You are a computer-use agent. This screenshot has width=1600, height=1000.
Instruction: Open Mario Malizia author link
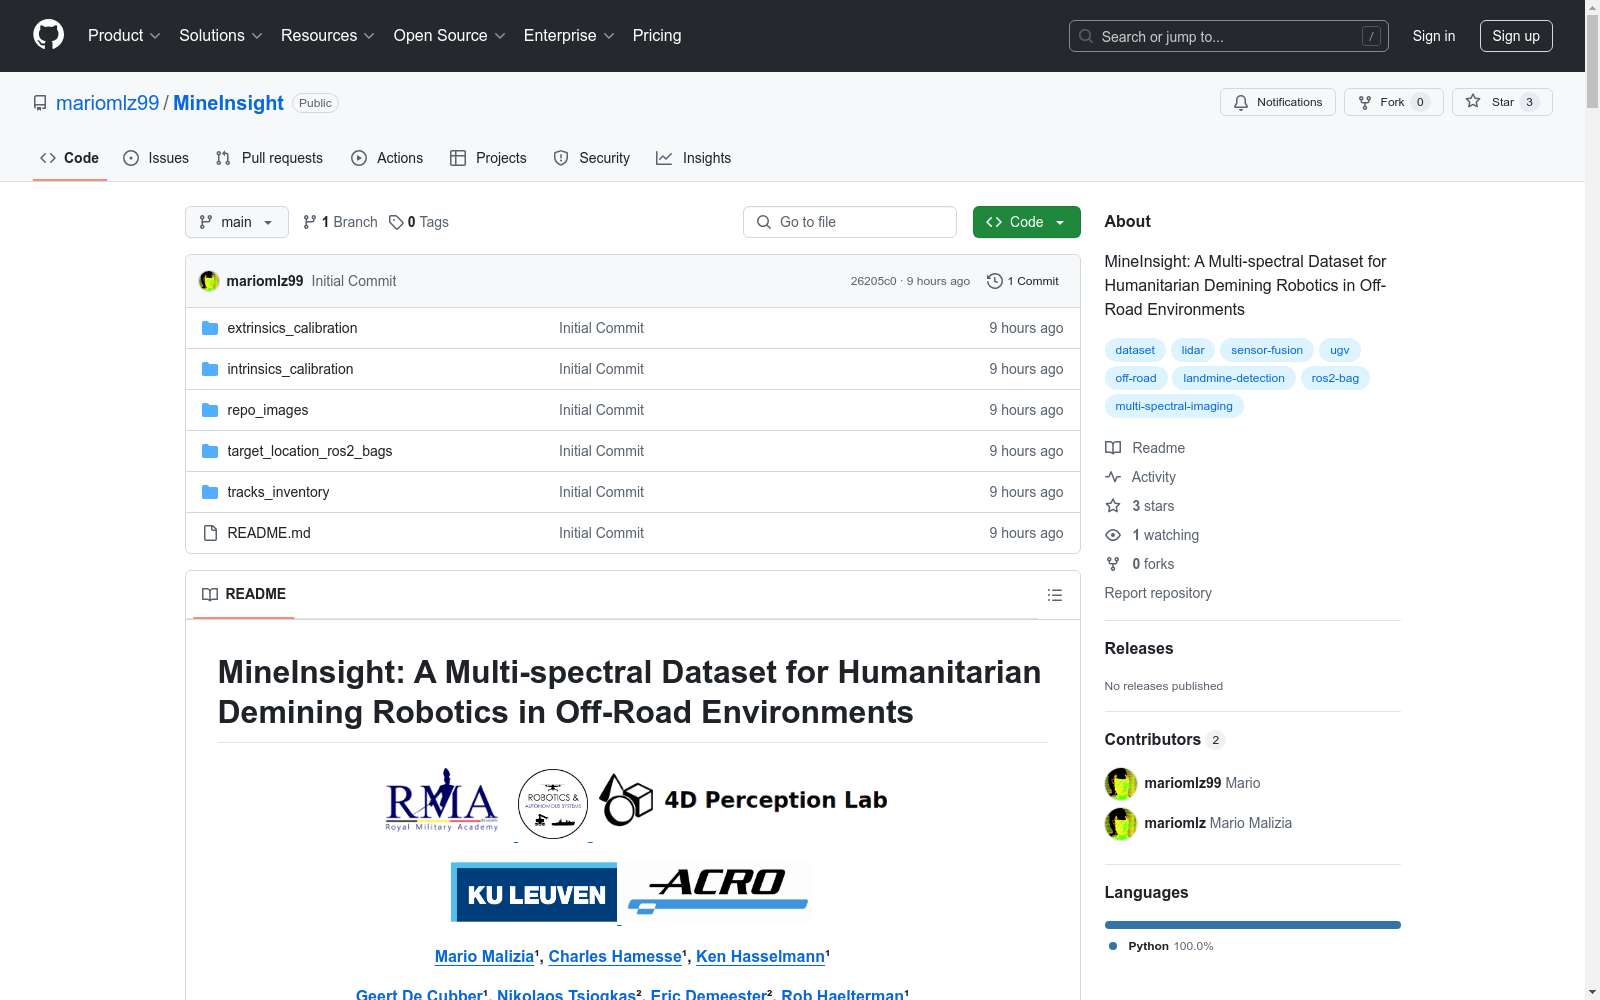pos(485,957)
